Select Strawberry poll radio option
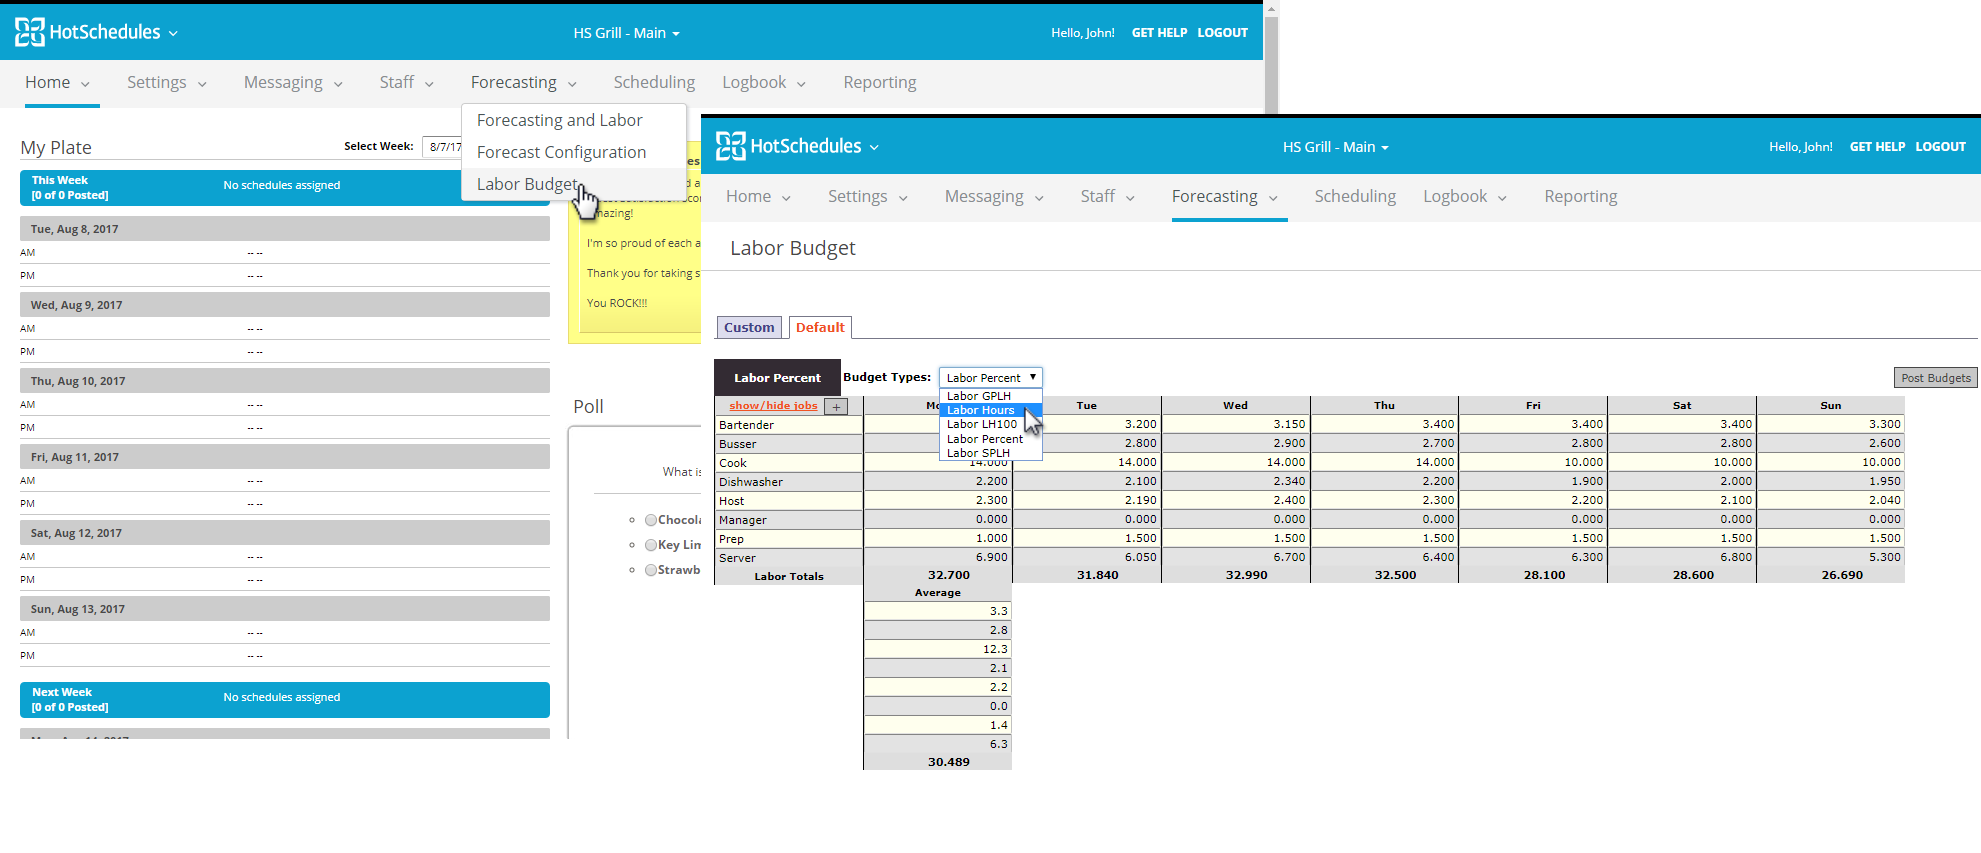This screenshot has height=853, width=1981. pyautogui.click(x=651, y=570)
